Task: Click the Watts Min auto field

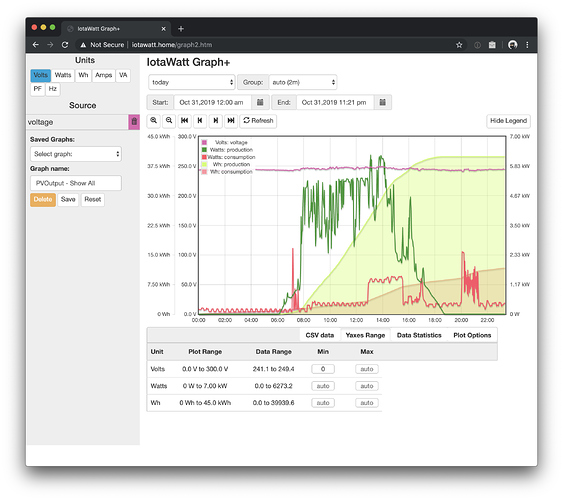Action: coord(323,386)
